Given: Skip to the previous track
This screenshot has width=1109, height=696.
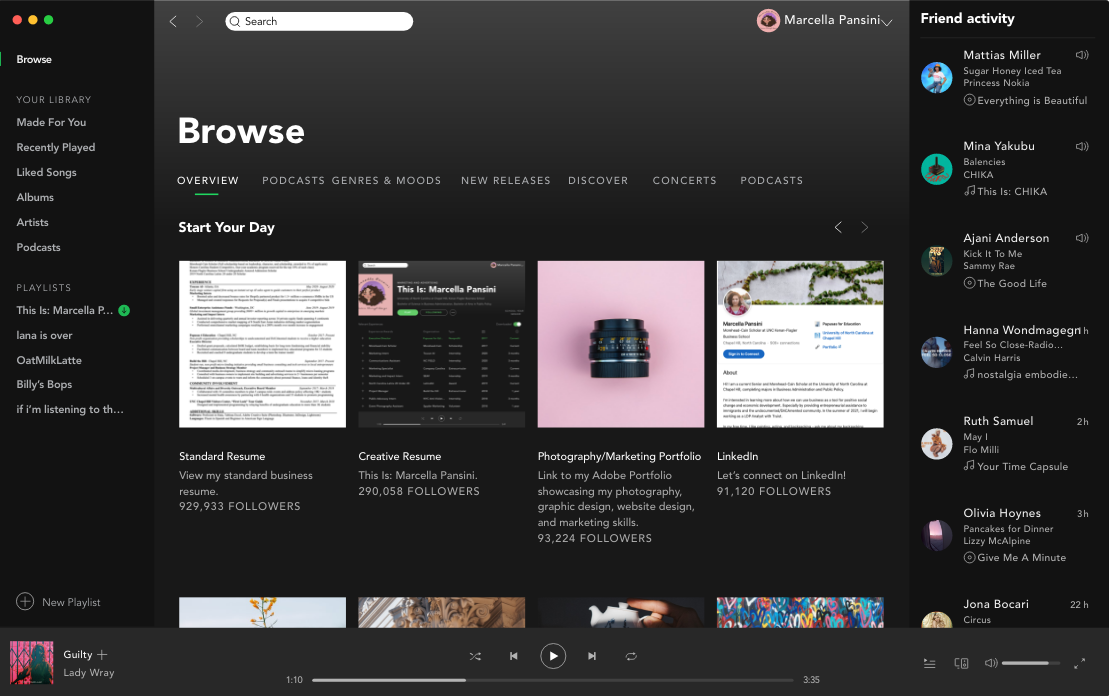Looking at the screenshot, I should pos(513,656).
